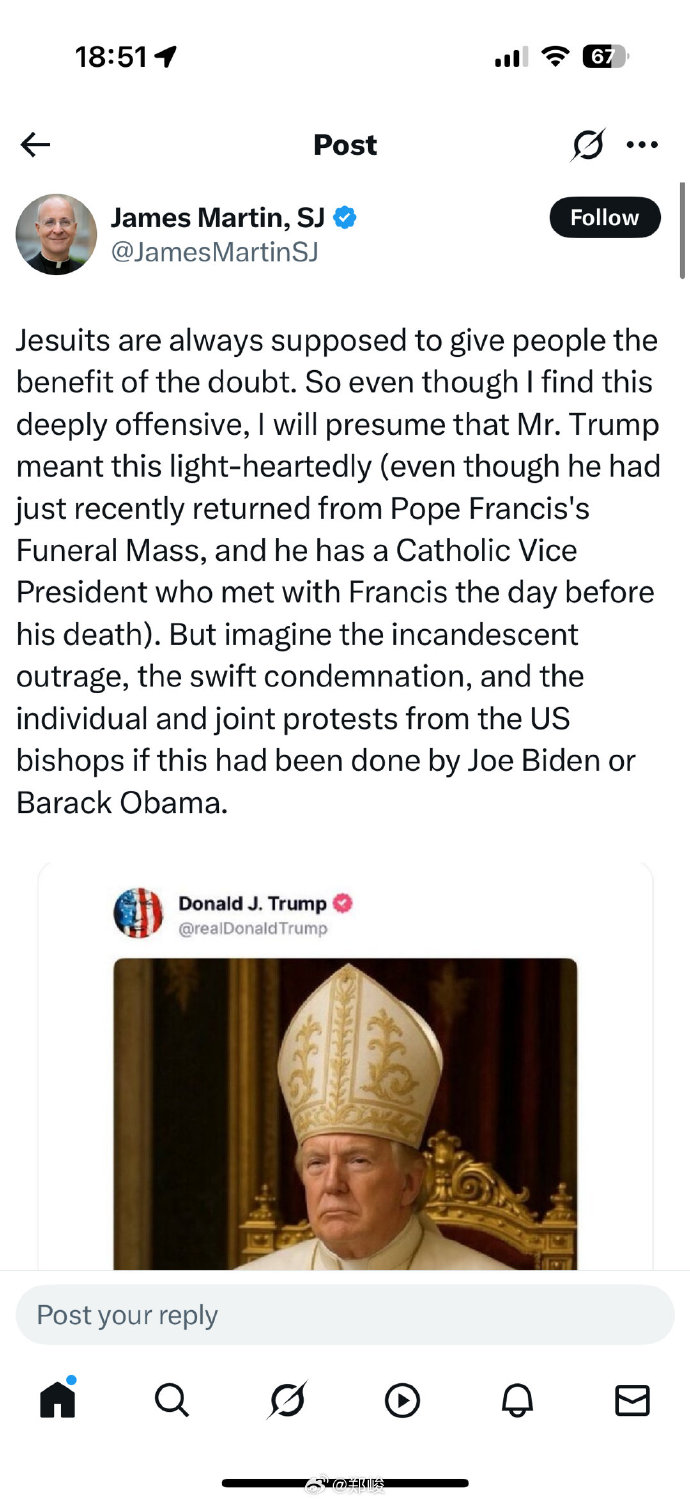Open quoted @realDonaldTrump handle

point(252,929)
